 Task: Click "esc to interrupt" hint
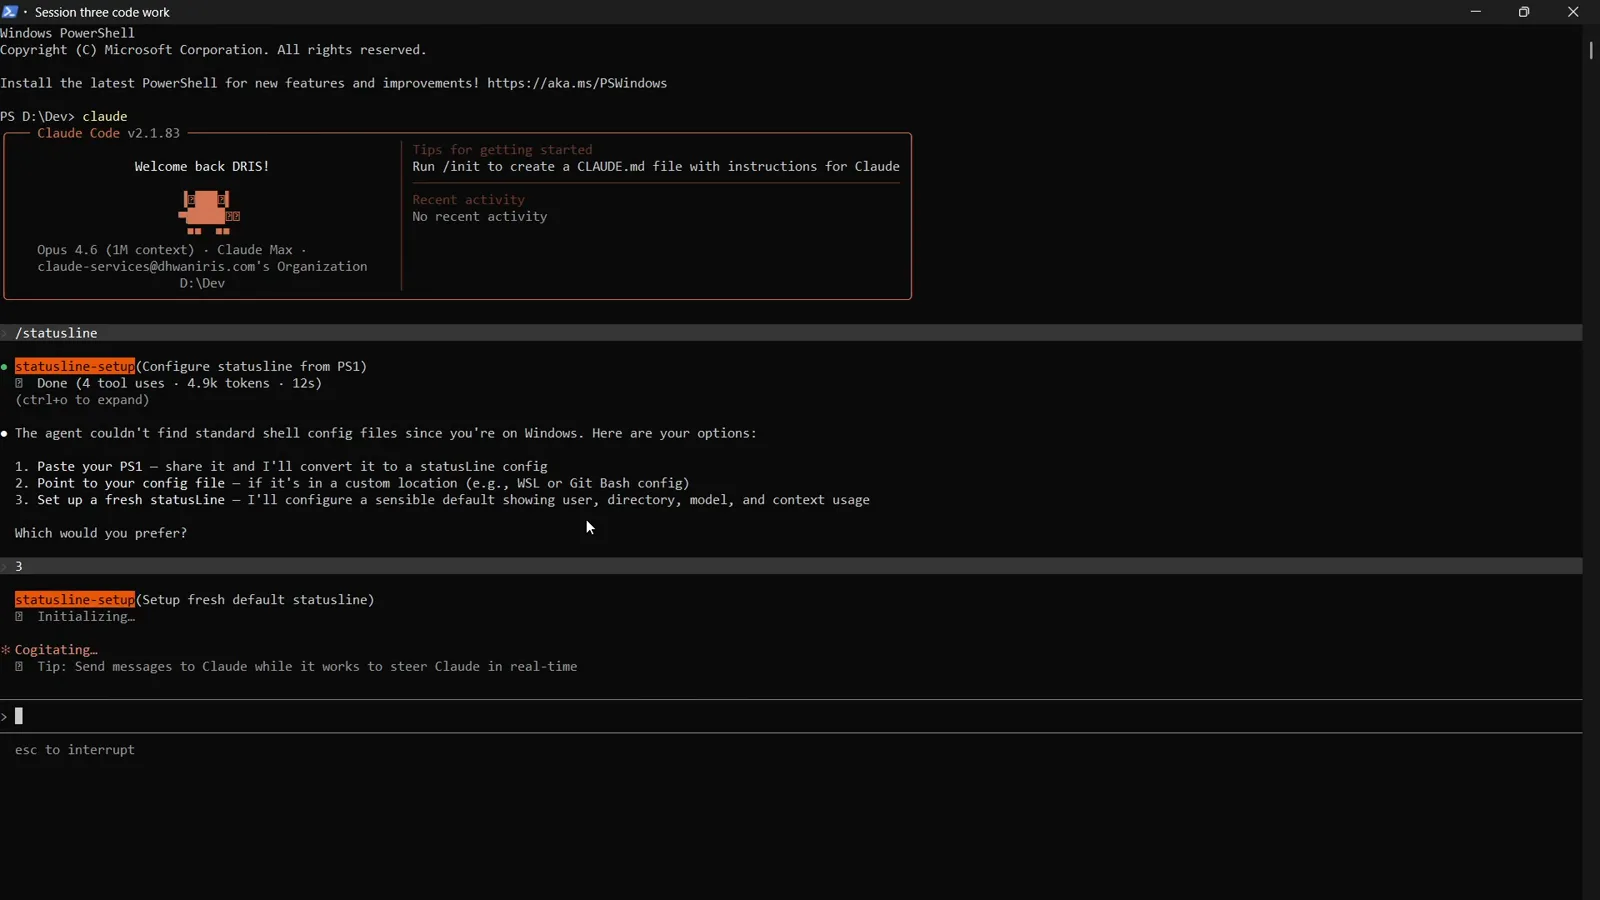pyautogui.click(x=75, y=750)
